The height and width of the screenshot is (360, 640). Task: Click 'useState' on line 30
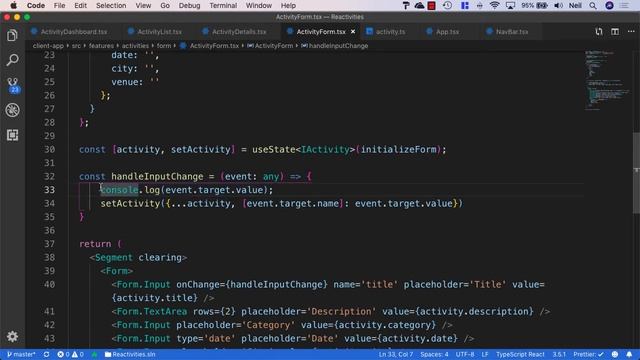tap(273, 149)
